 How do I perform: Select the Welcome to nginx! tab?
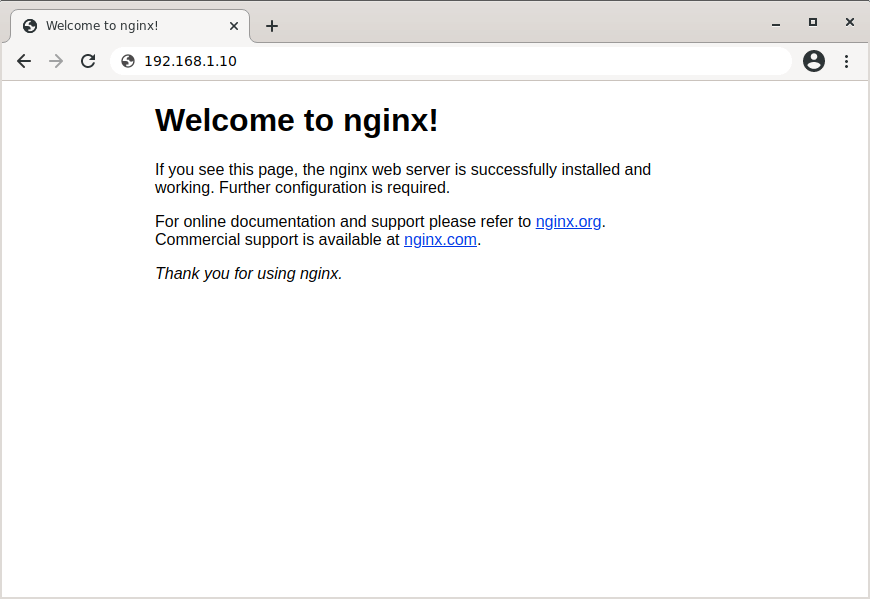click(x=130, y=26)
